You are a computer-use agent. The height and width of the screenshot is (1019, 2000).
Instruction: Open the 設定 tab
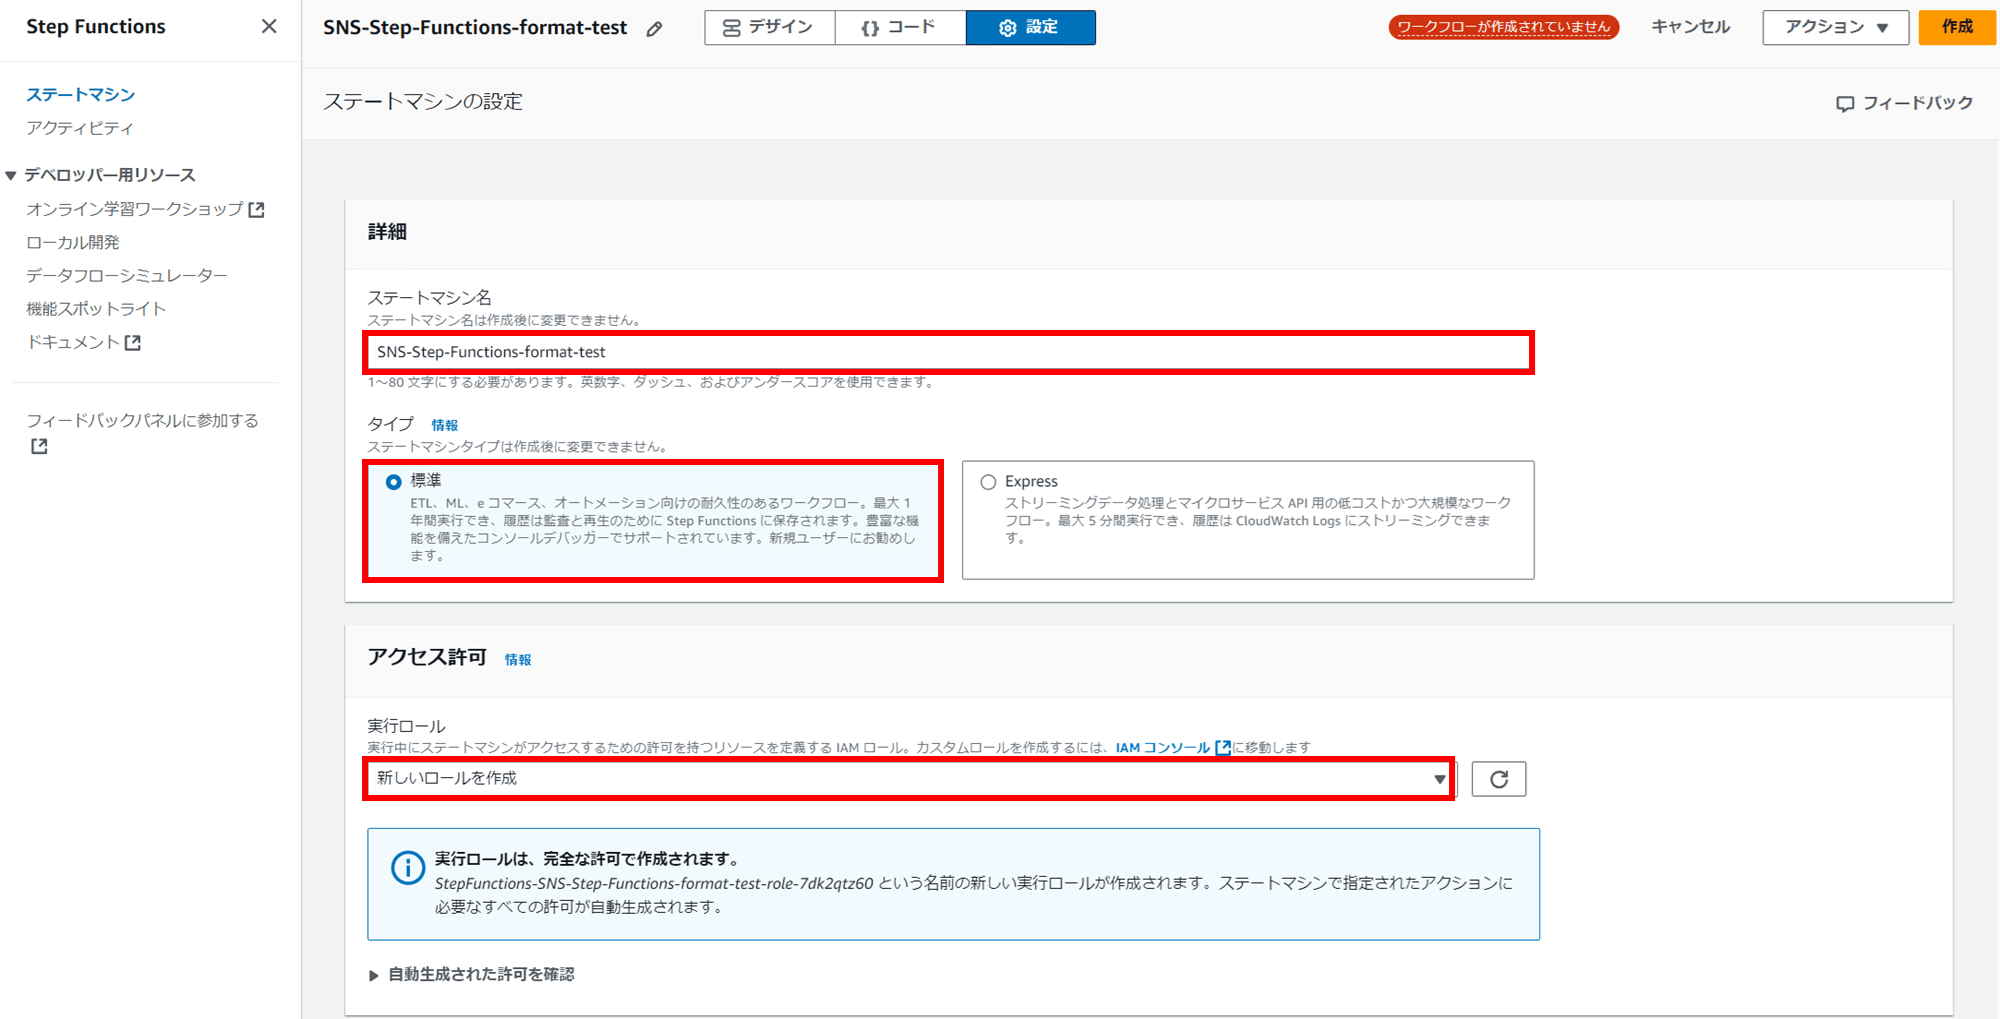click(x=1030, y=27)
